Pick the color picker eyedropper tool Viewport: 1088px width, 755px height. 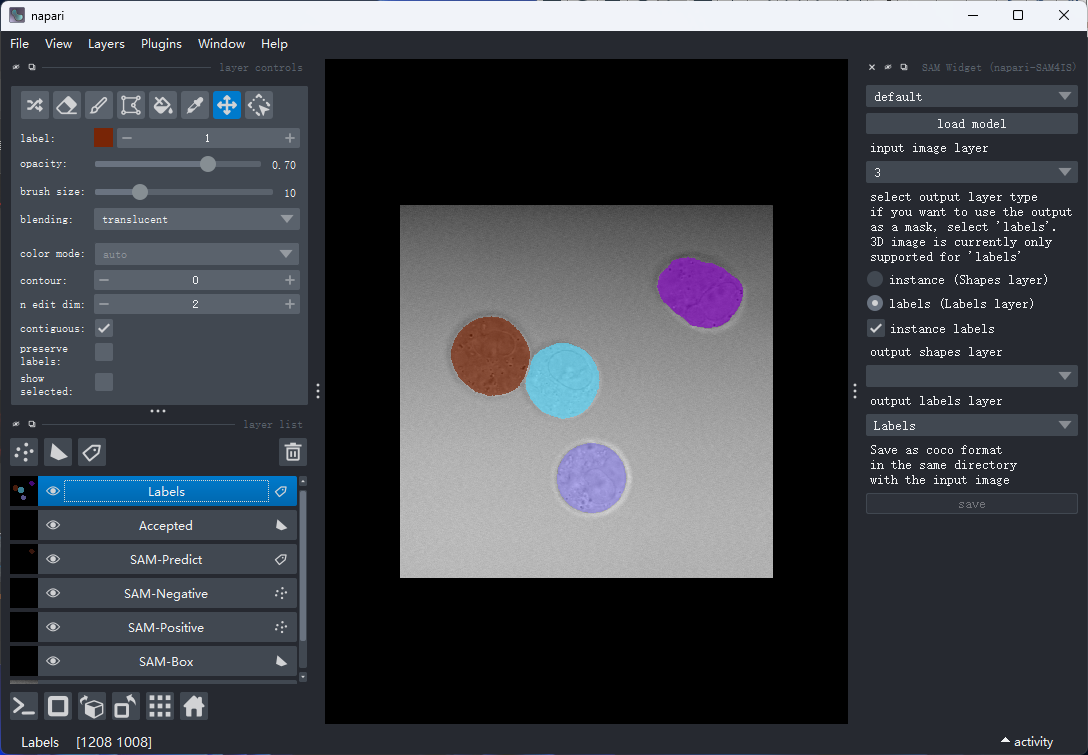click(x=195, y=105)
